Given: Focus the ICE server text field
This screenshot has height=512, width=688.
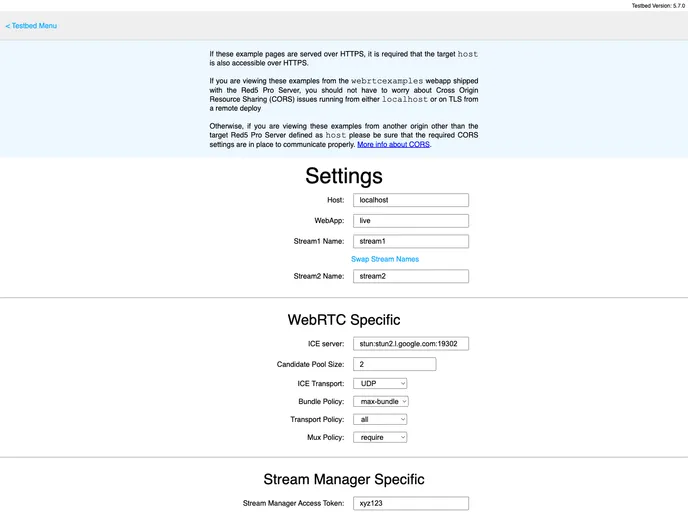Looking at the screenshot, I should [x=411, y=343].
